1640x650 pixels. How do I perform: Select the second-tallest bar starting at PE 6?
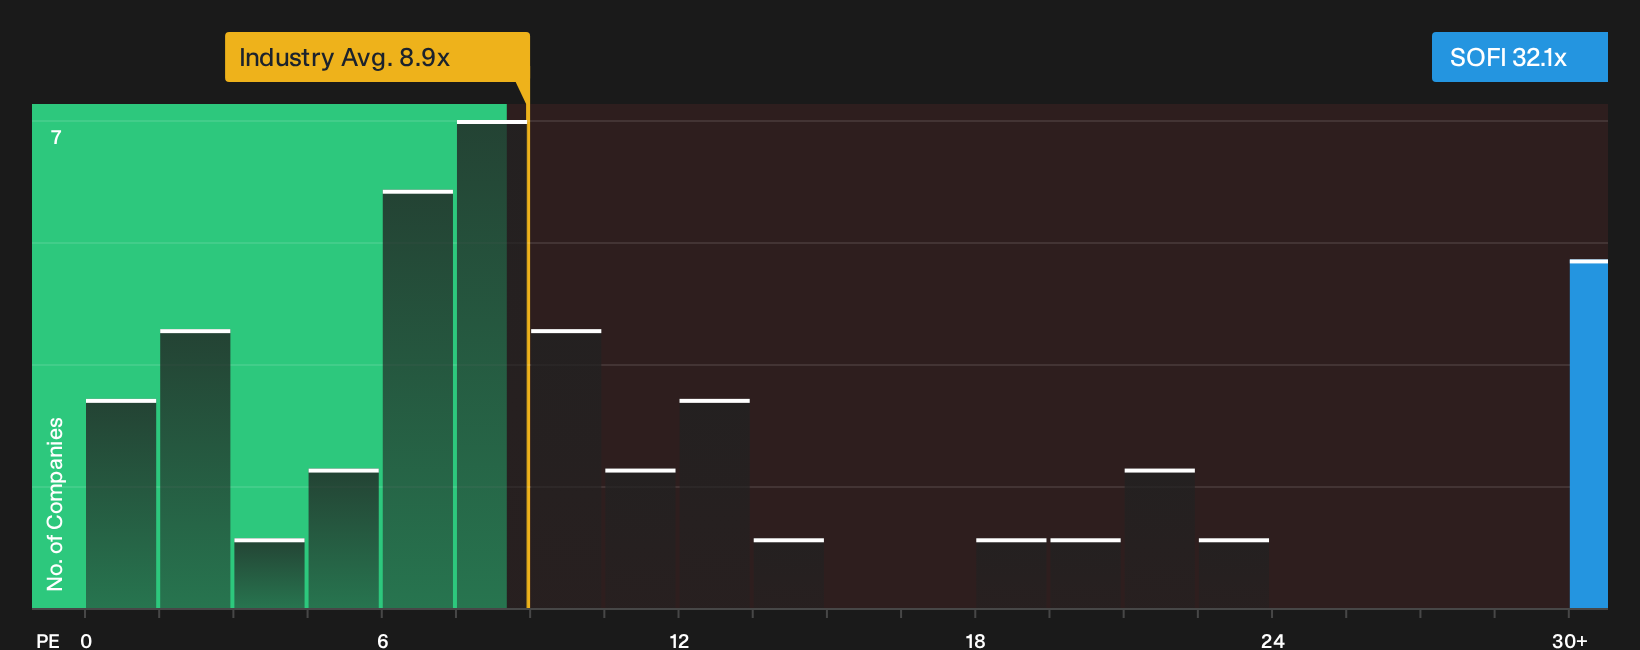tap(418, 399)
